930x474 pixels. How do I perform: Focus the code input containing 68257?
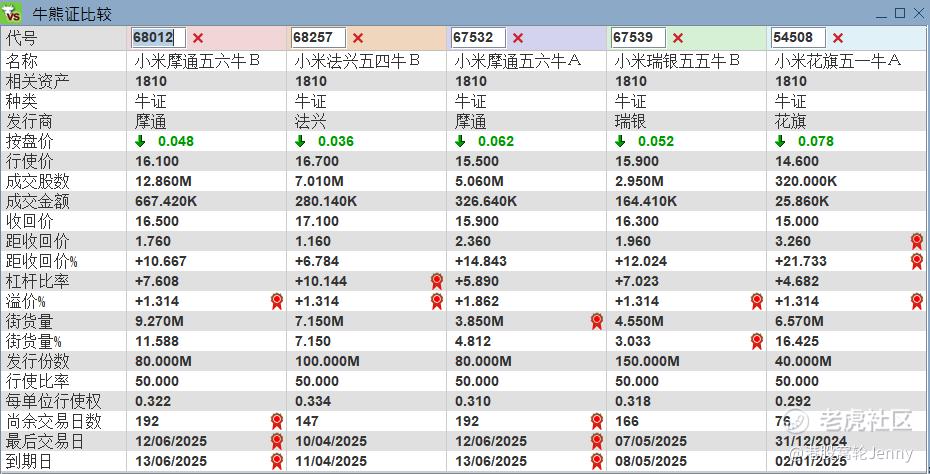pyautogui.click(x=319, y=38)
